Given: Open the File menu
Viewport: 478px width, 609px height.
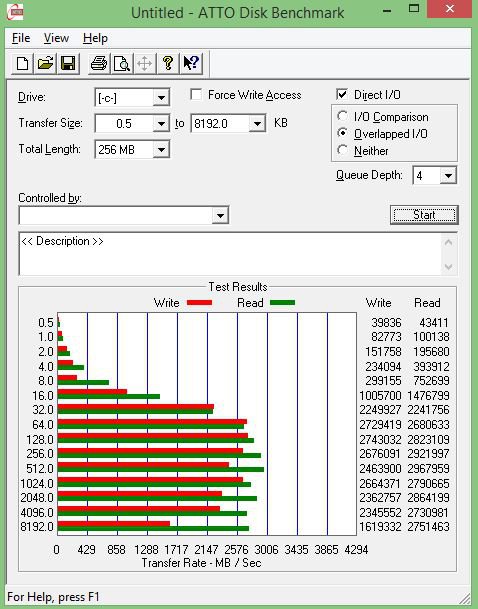Looking at the screenshot, I should click(x=21, y=38).
